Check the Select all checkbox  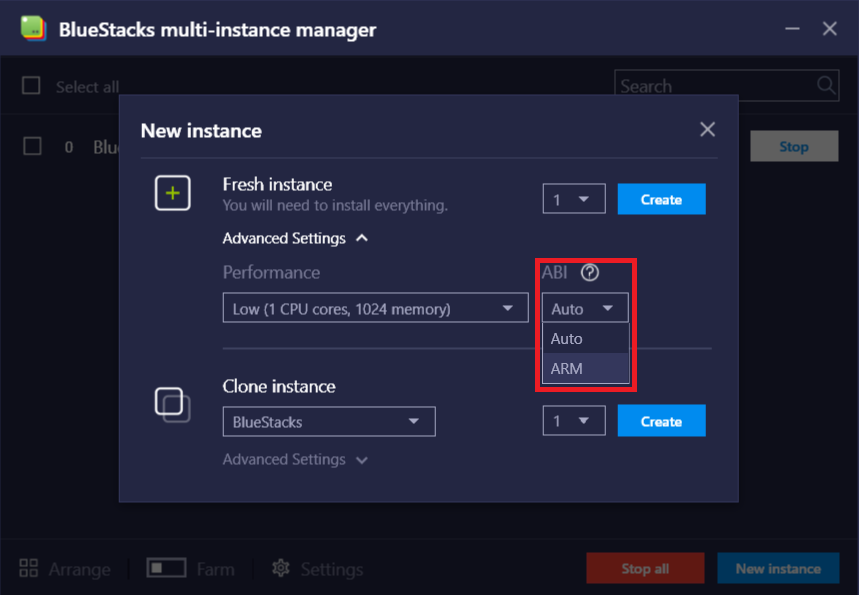click(31, 85)
